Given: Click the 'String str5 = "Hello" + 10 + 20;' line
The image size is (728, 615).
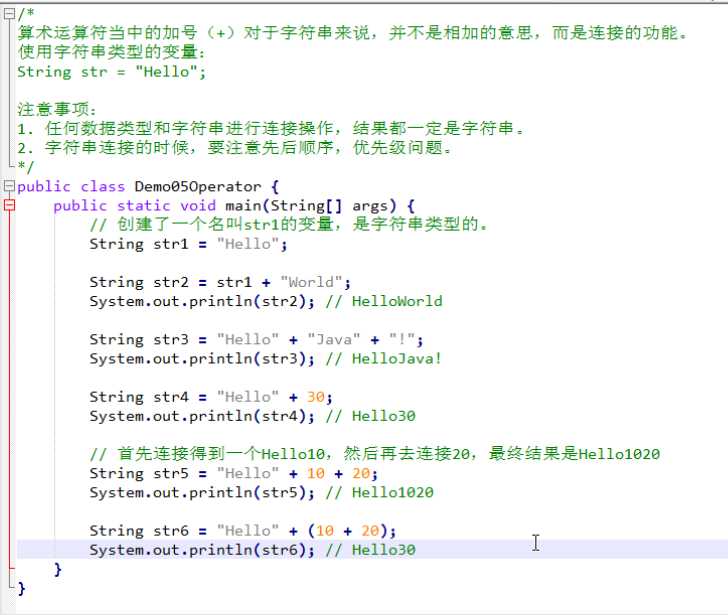Looking at the screenshot, I should (x=234, y=473).
